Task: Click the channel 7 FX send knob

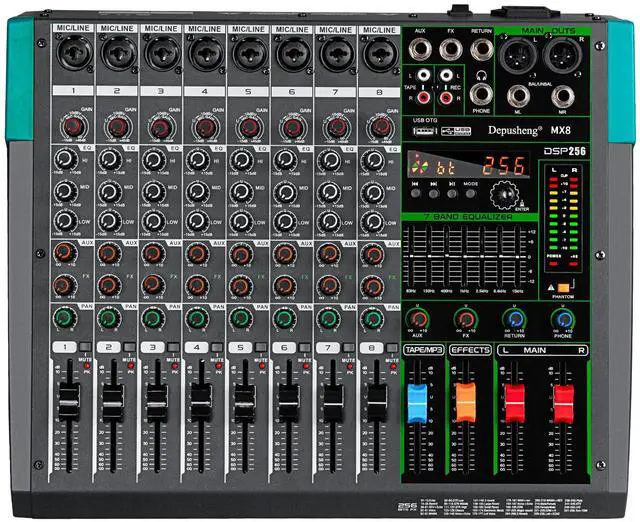Action: [x=329, y=285]
